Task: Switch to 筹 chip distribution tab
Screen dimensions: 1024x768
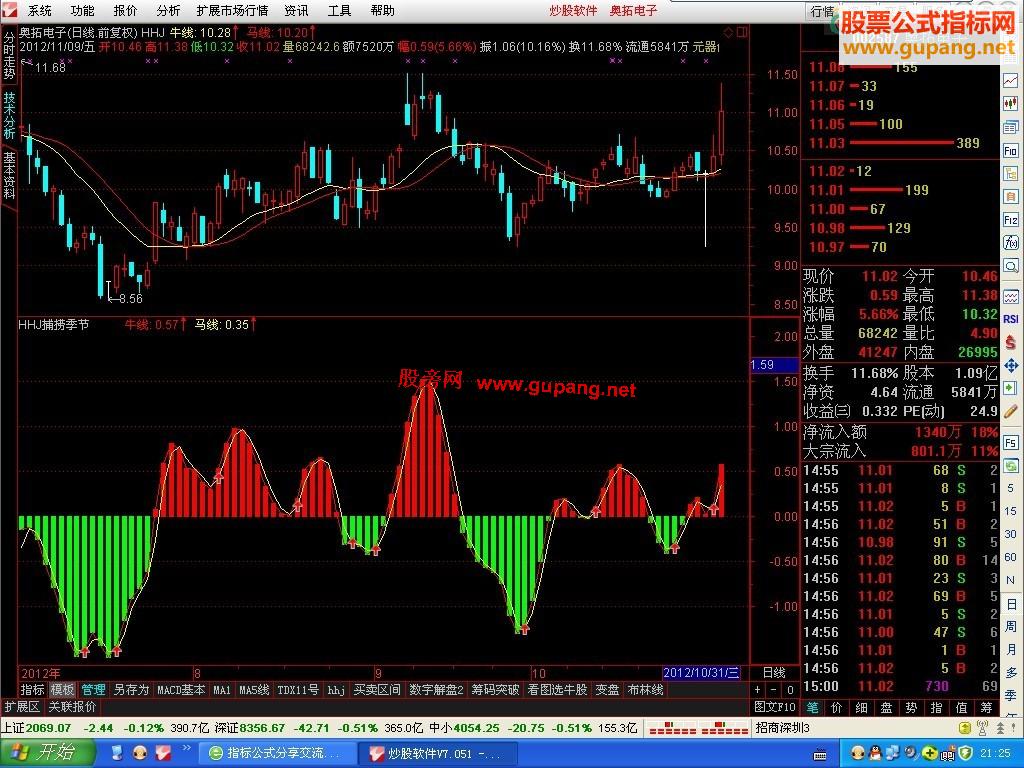Action: 986,707
